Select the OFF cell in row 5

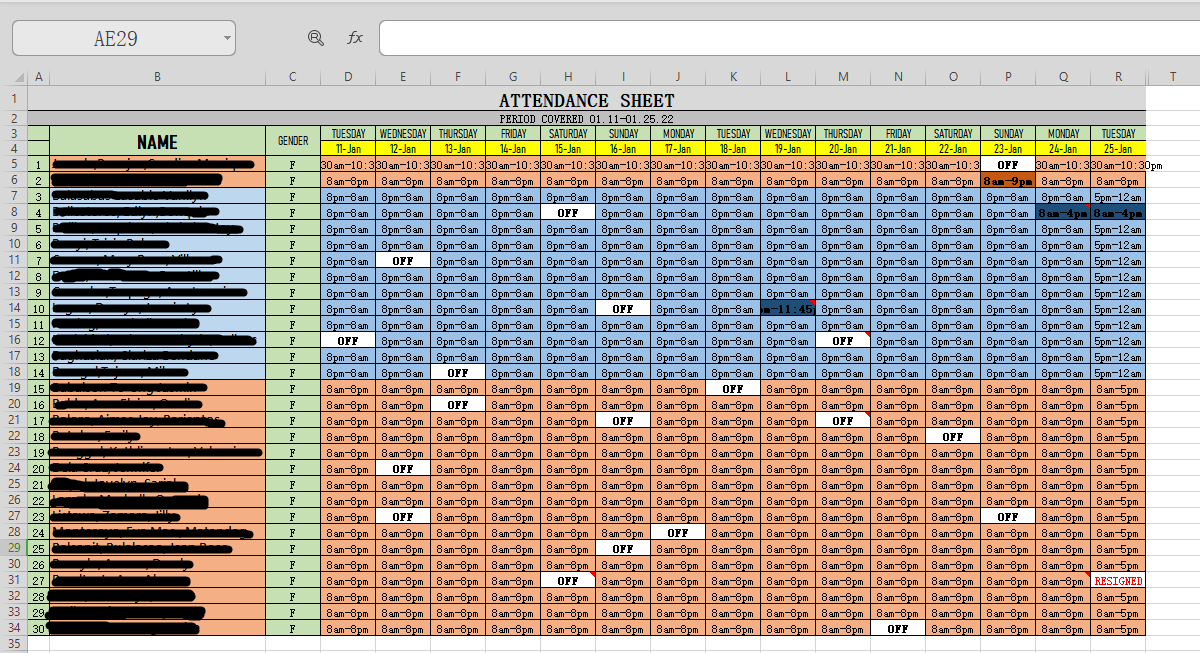pos(1008,165)
